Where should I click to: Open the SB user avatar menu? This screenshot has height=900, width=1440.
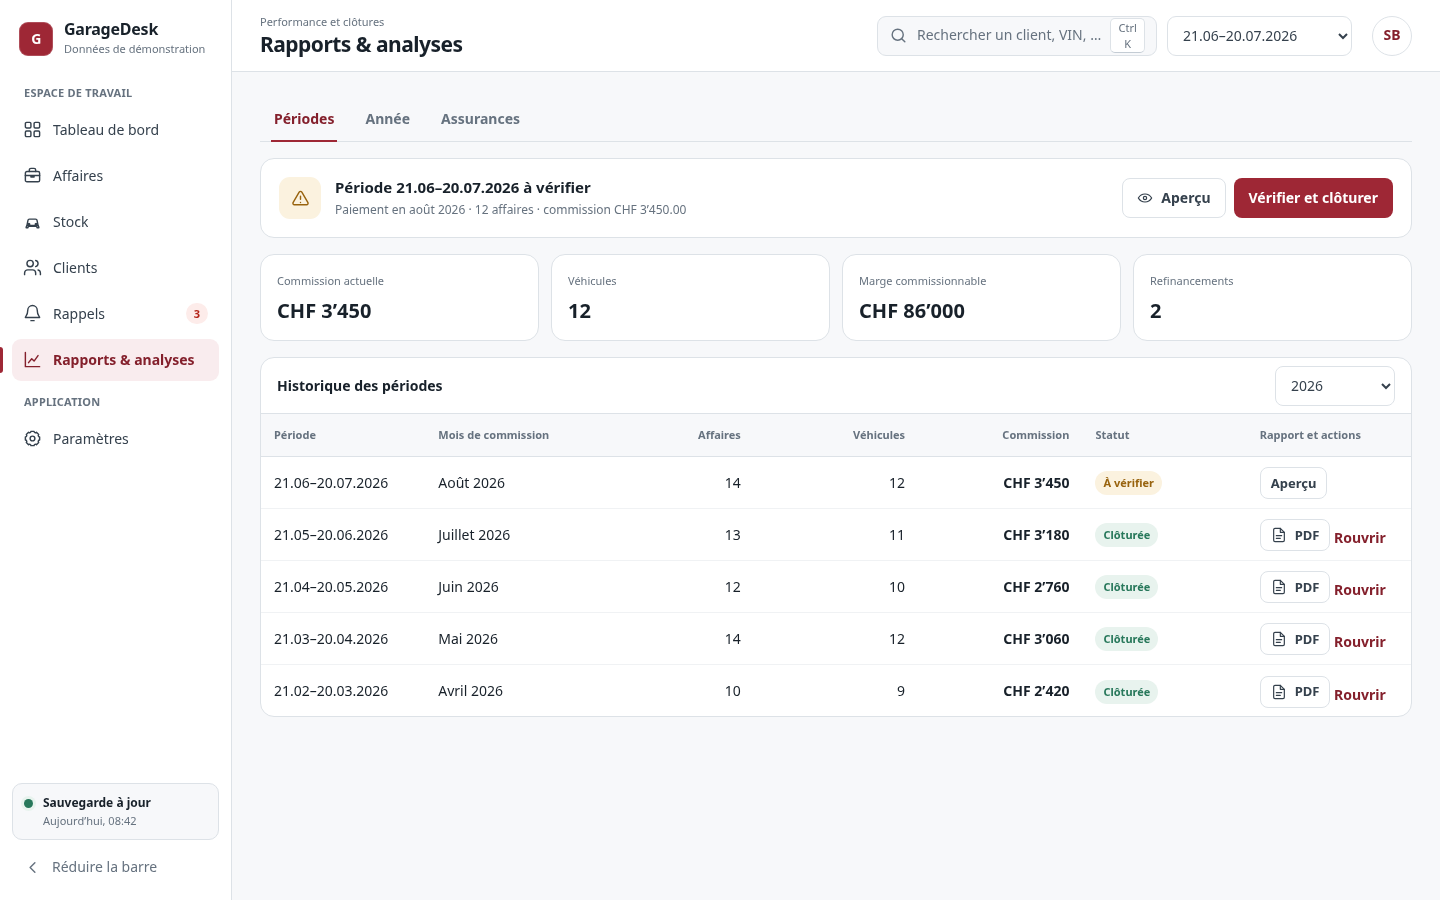point(1391,36)
